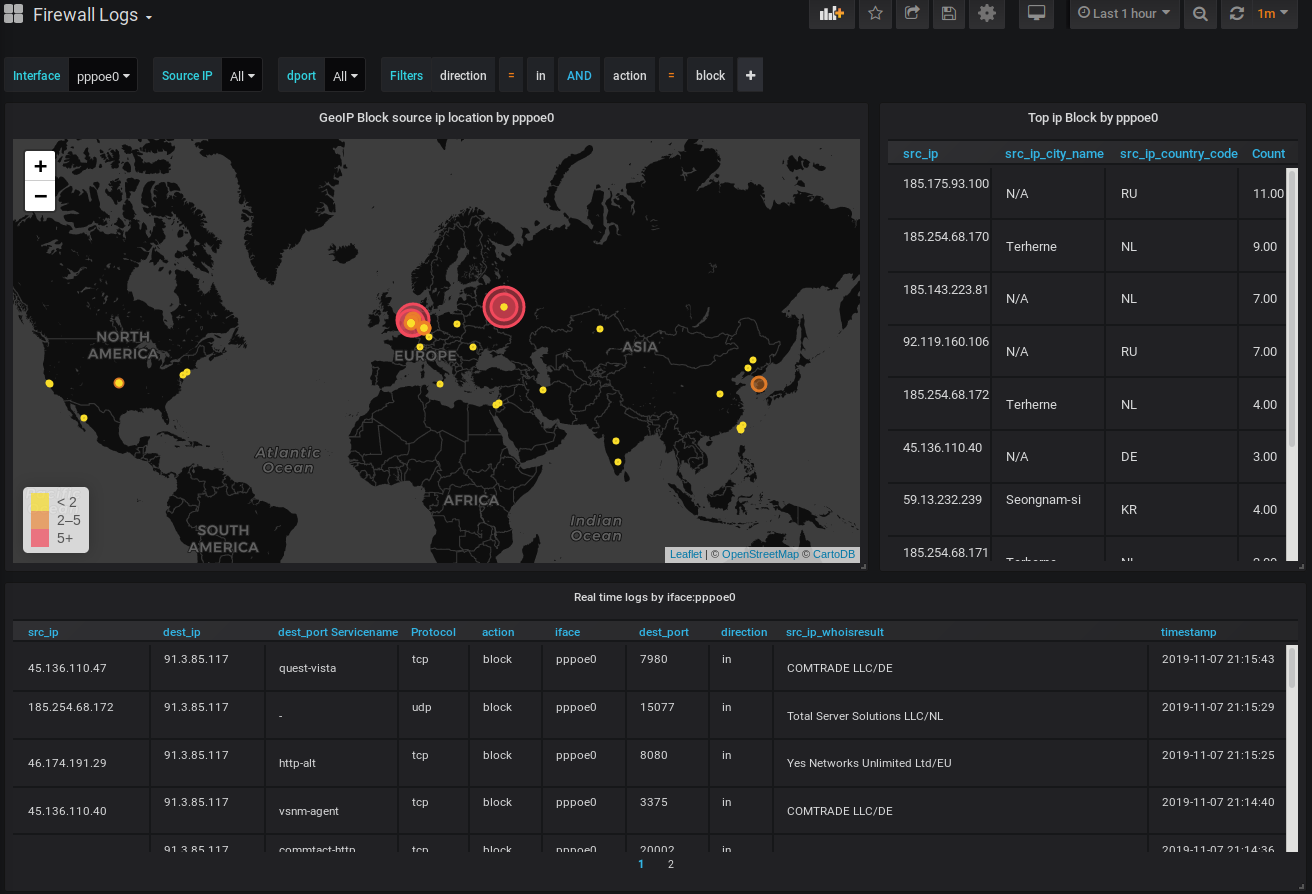
Task: Zoom out on the GeoIP map
Action: click(x=40, y=196)
